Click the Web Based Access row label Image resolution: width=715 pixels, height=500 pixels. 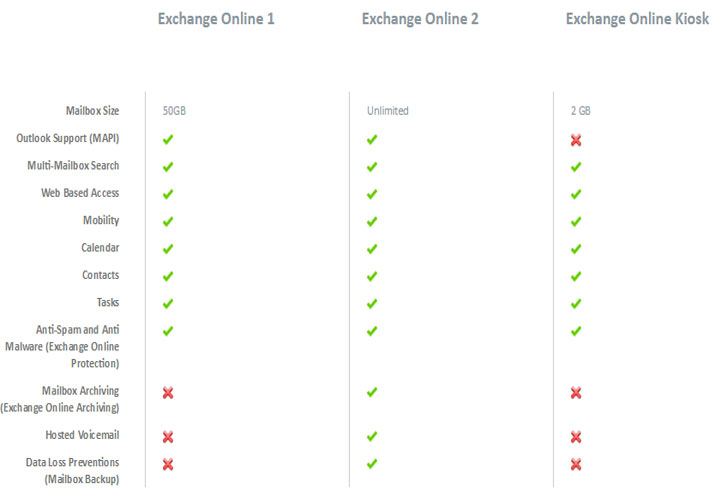coord(80,193)
